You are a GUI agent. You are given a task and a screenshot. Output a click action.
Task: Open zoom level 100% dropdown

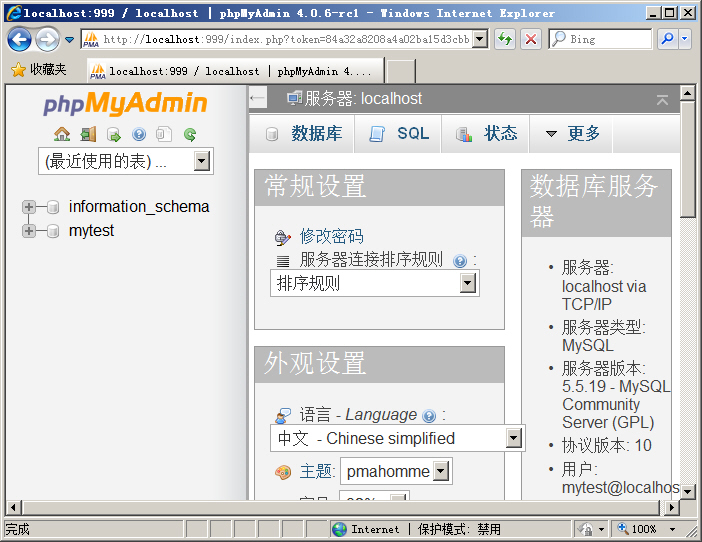[x=672, y=529]
